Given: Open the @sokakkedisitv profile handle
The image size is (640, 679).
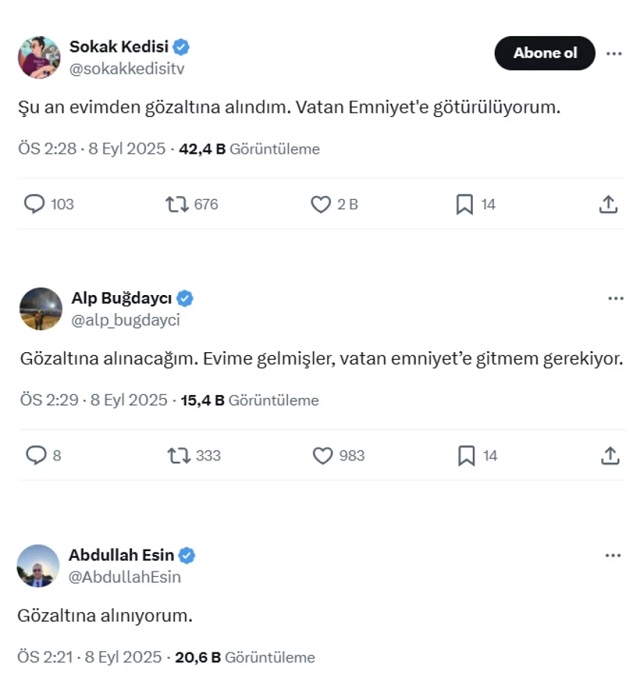Looking at the screenshot, I should (126, 68).
